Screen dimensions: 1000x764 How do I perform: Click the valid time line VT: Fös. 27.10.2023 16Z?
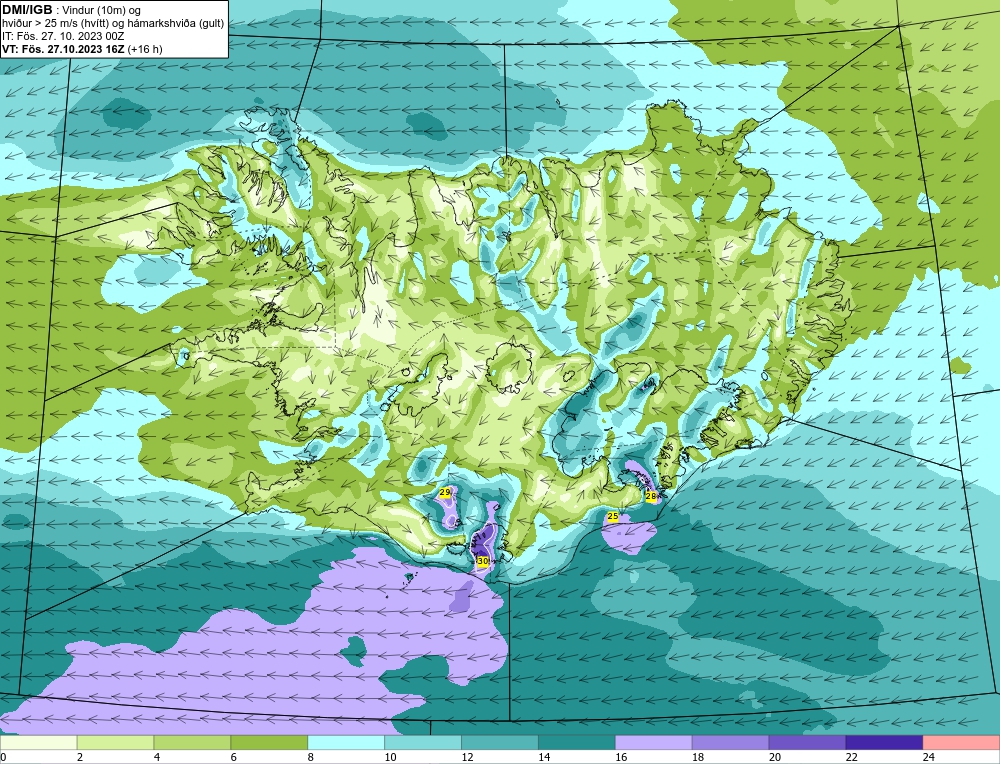point(63,49)
